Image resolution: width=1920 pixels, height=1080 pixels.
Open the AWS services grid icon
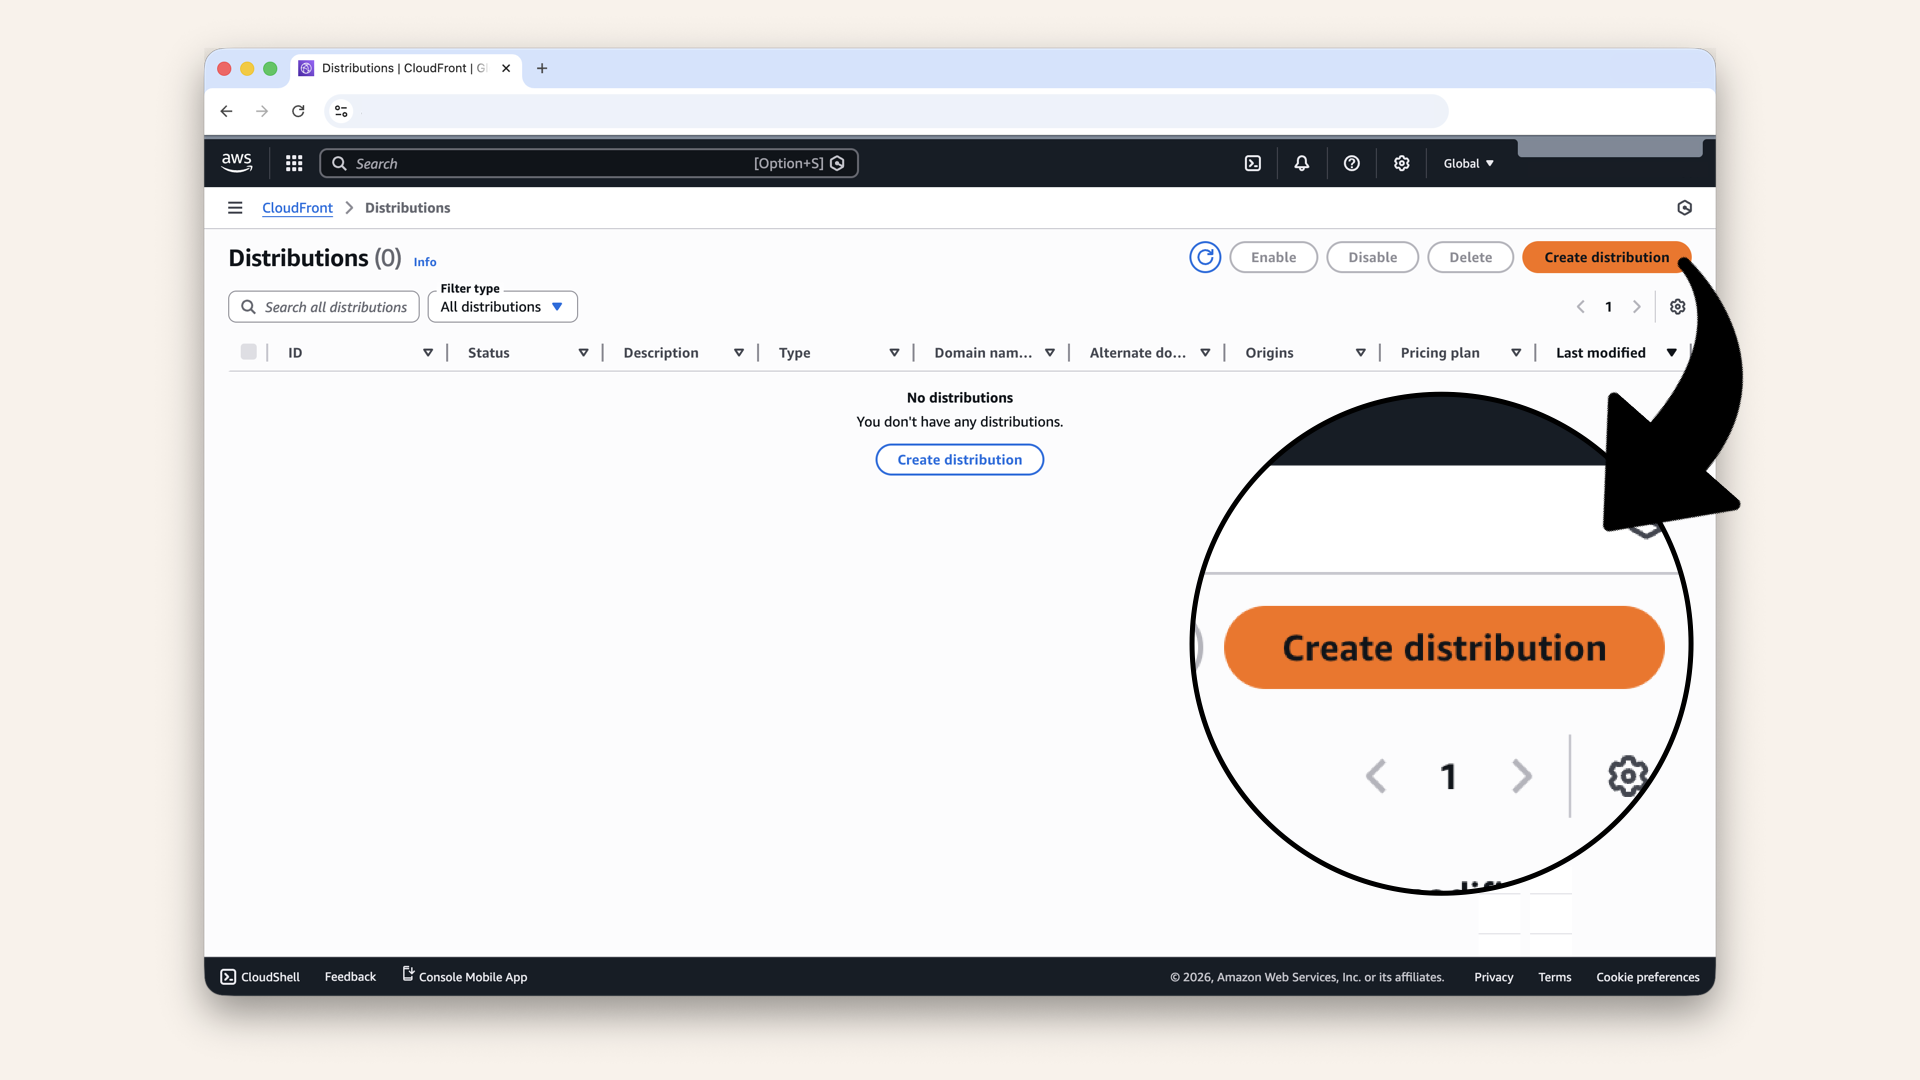[x=293, y=163]
